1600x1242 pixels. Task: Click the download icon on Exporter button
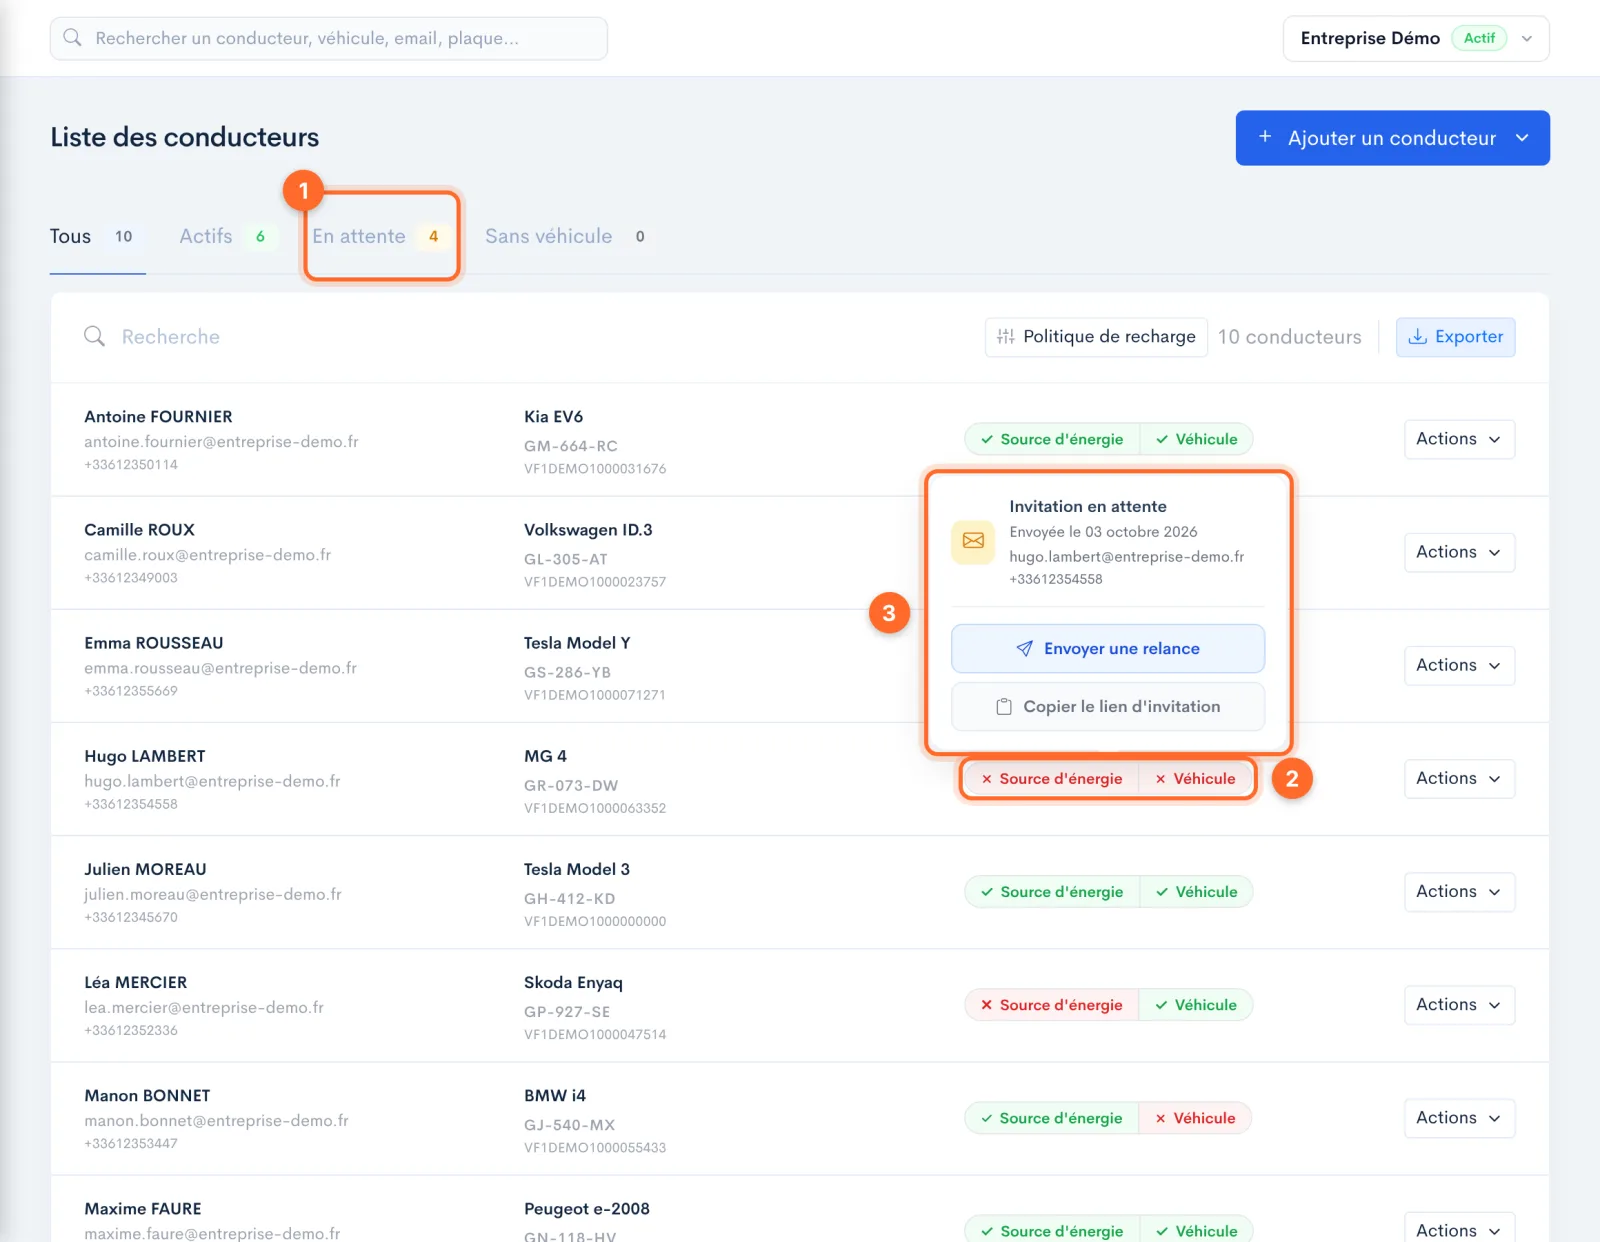point(1417,337)
